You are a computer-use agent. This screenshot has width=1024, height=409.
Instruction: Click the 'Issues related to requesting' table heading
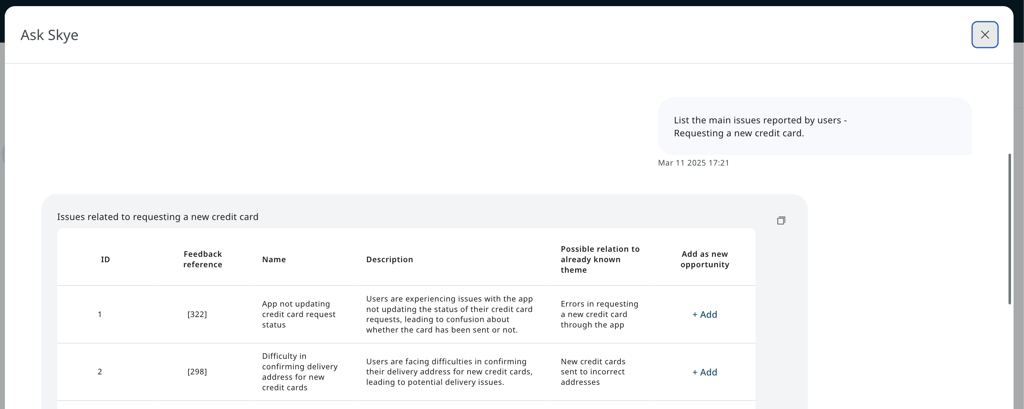coord(158,217)
